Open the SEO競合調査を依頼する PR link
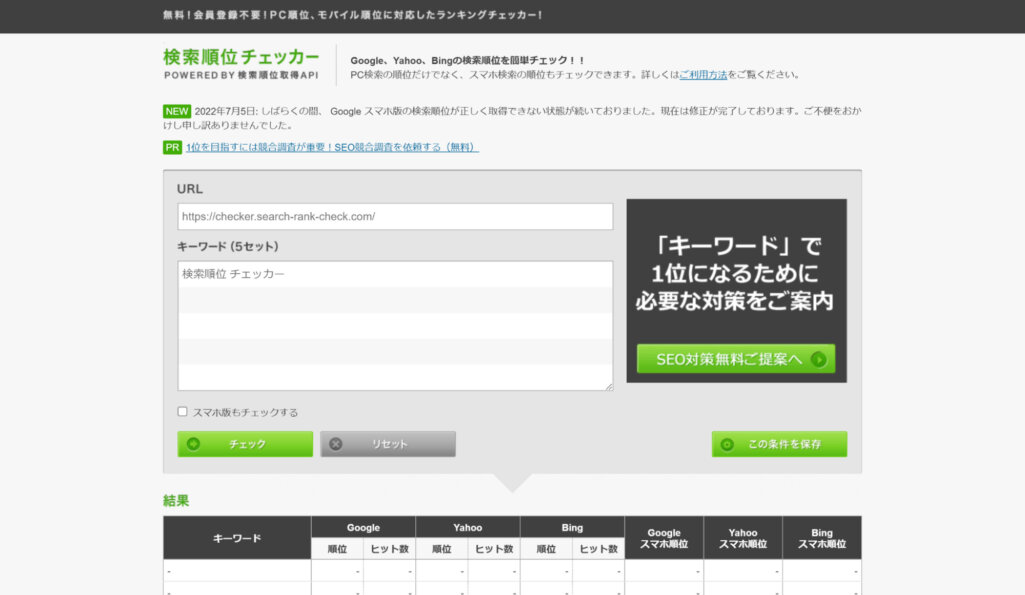This screenshot has height=595, width=1025. point(332,148)
